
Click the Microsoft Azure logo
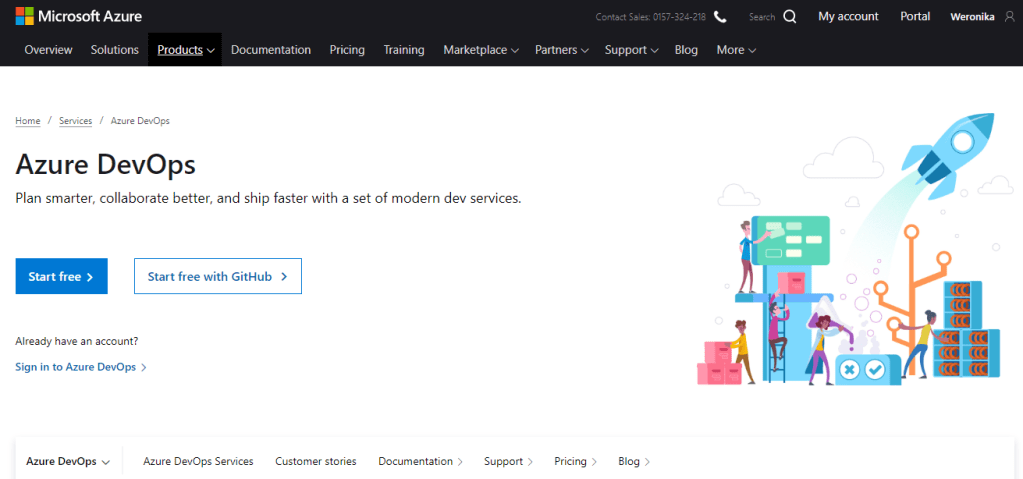[78, 16]
